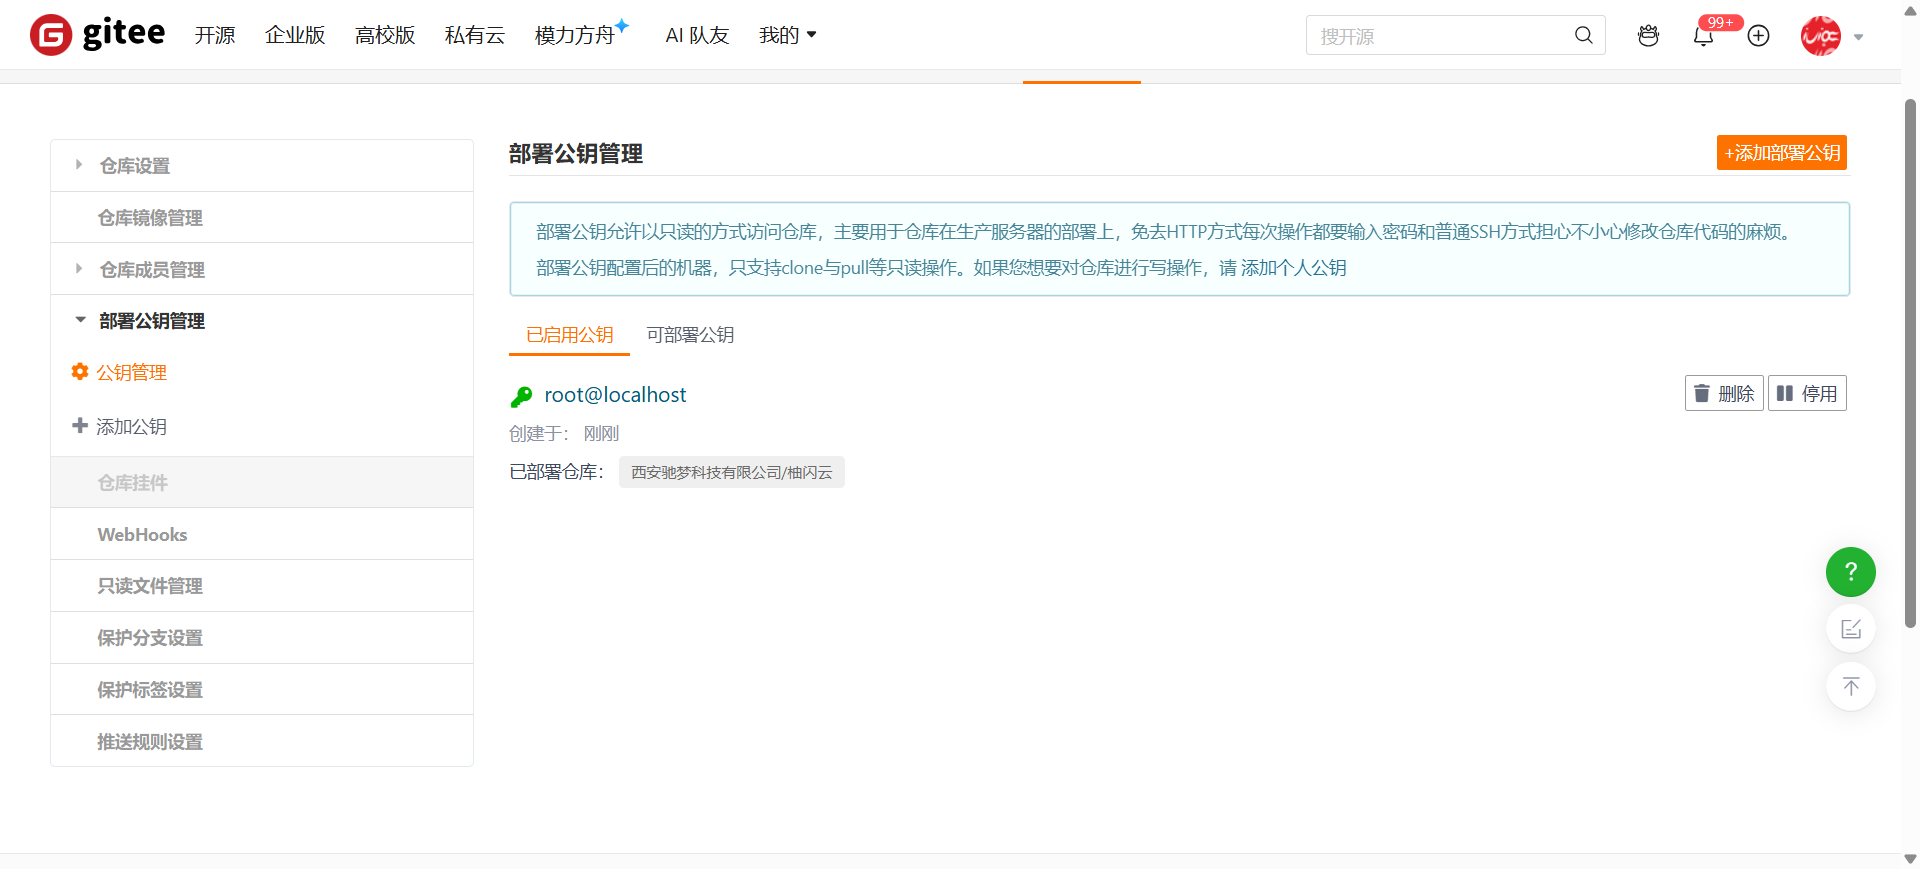1920x869 pixels.
Task: Open the 添加个人公钥 link
Action: click(x=1294, y=268)
